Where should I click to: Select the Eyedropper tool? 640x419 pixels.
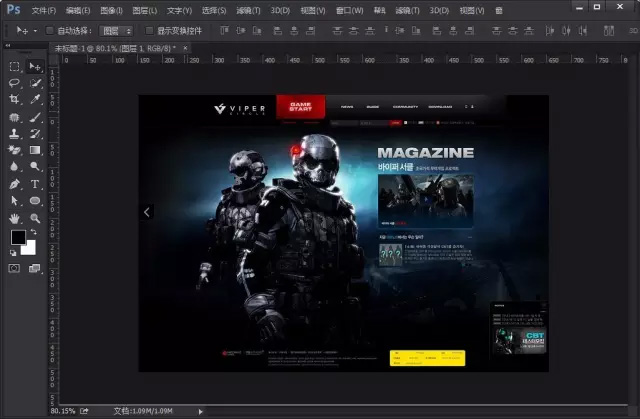tap(35, 99)
